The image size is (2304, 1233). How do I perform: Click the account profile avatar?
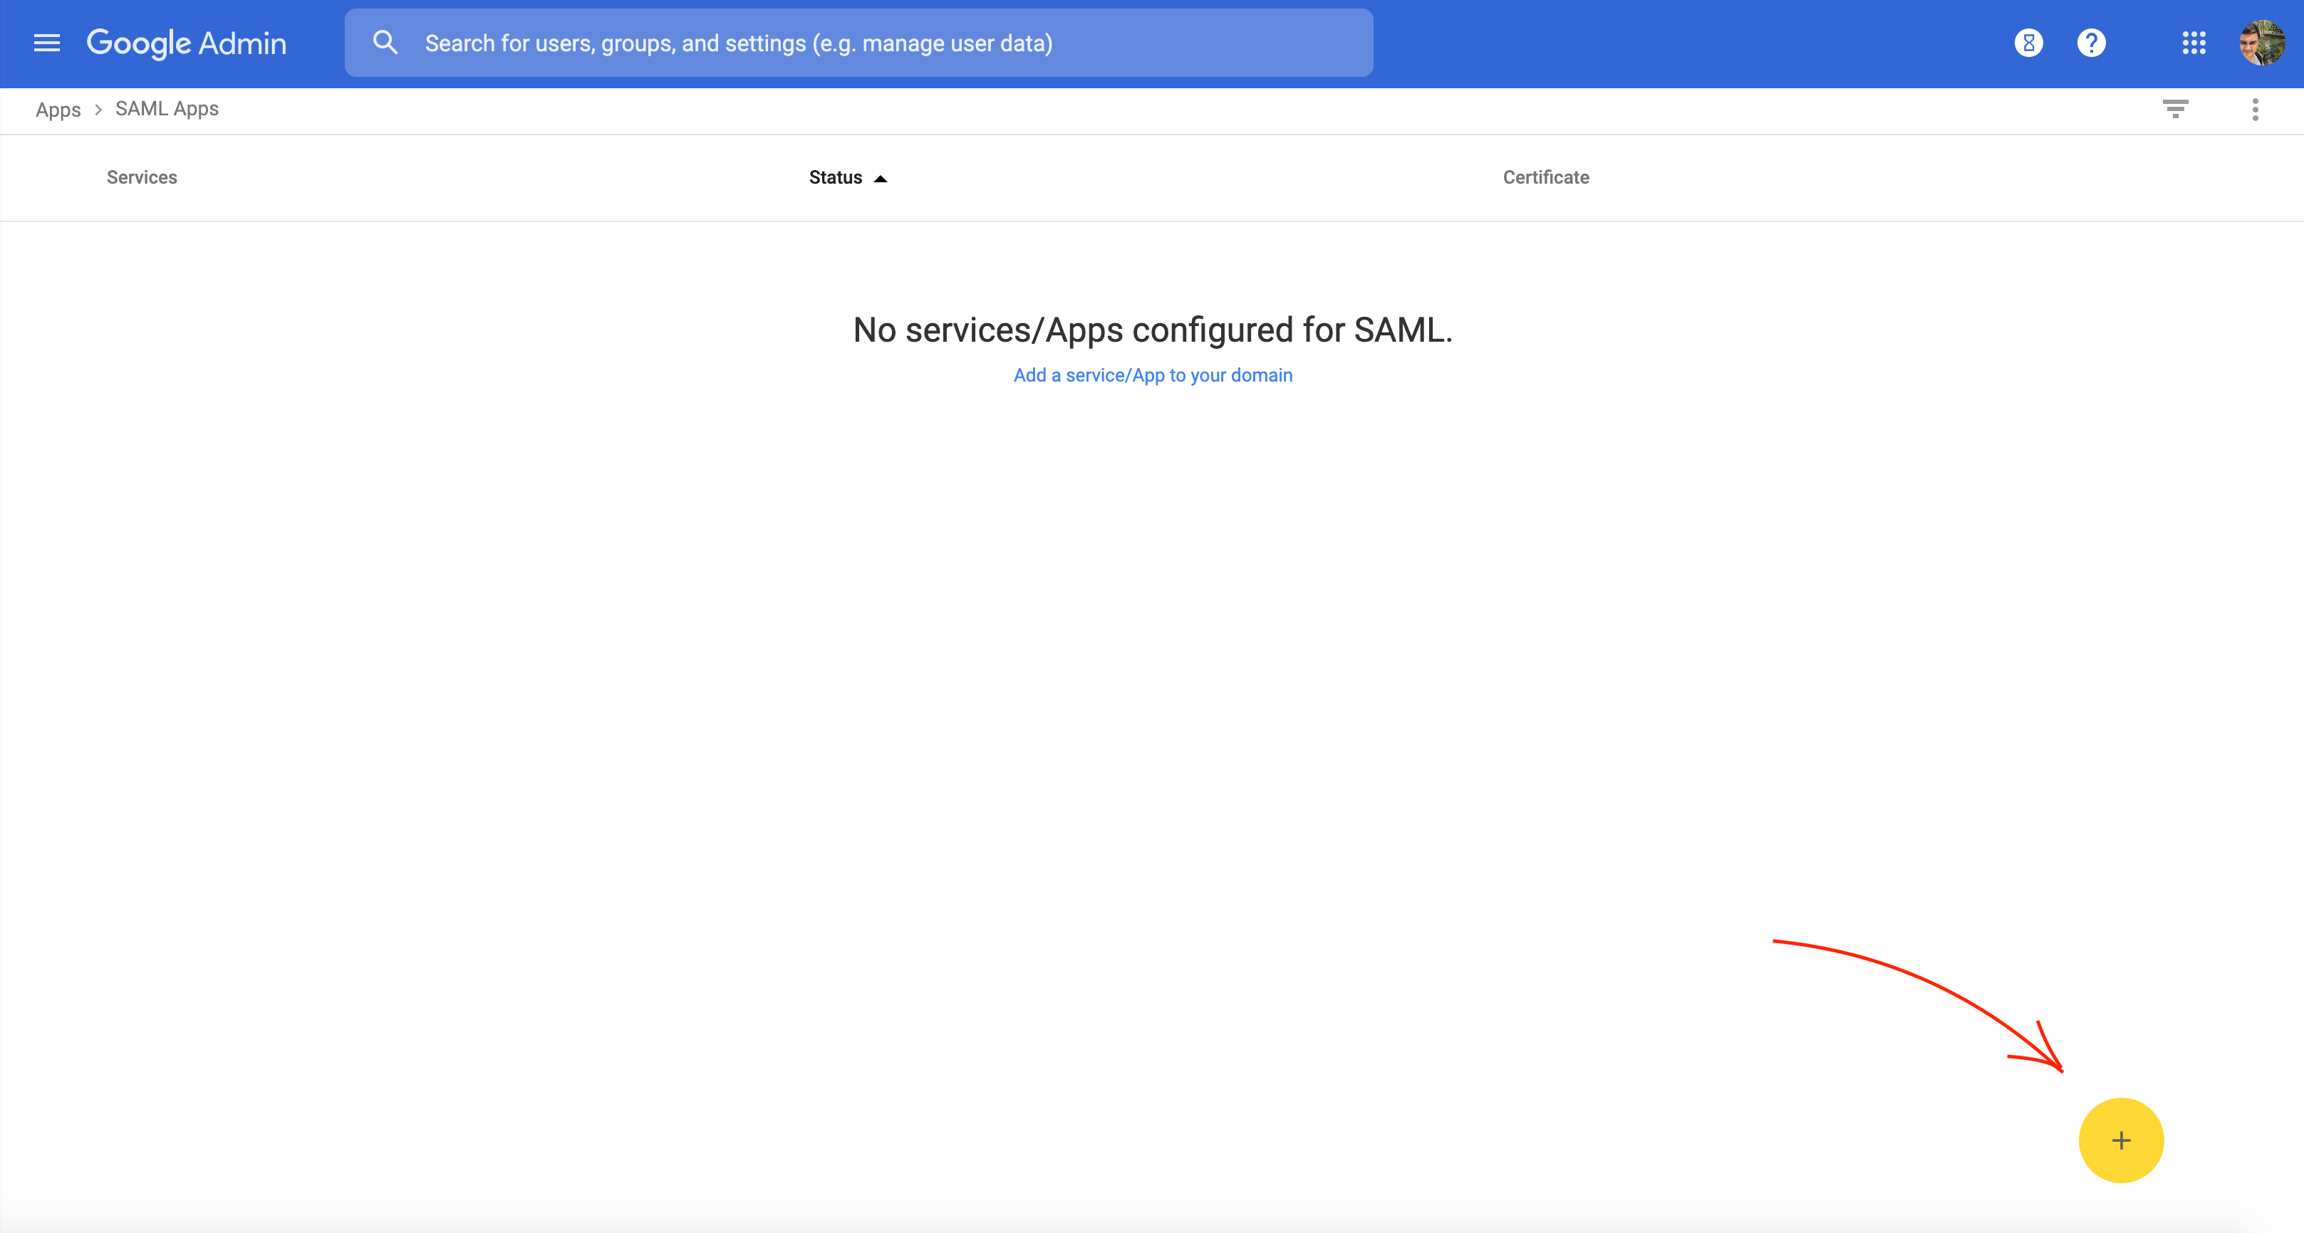point(2261,43)
